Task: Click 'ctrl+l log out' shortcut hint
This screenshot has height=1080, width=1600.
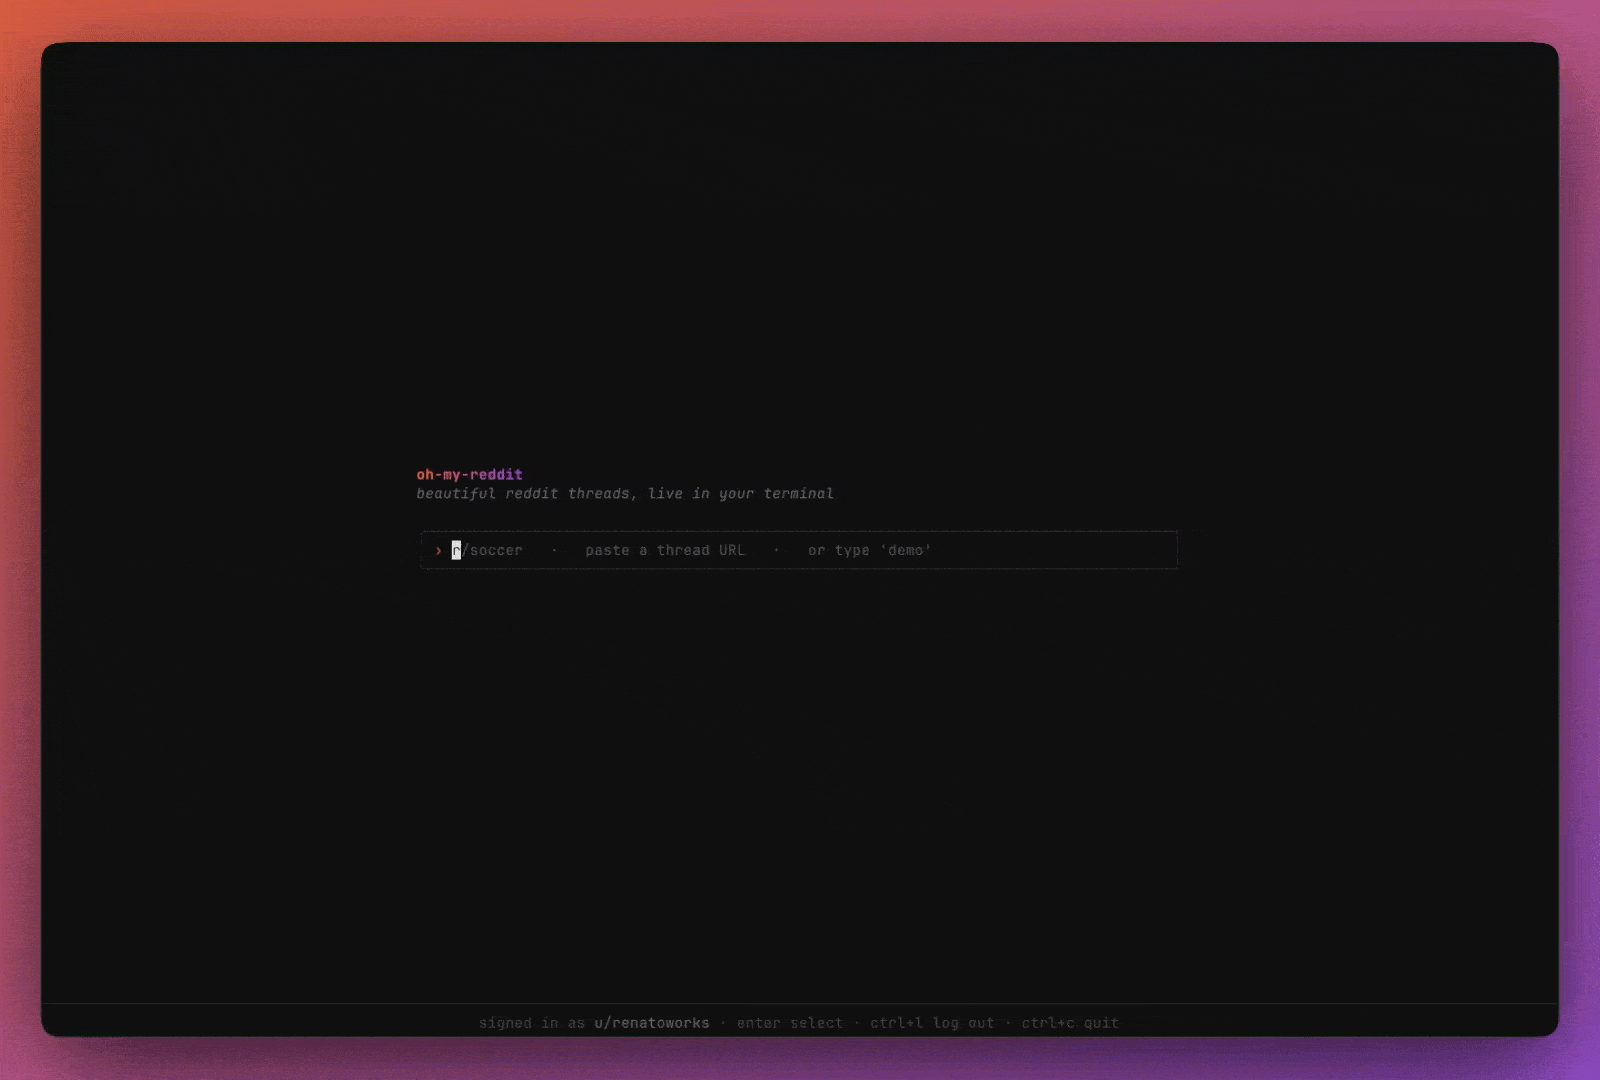Action: 932,1023
